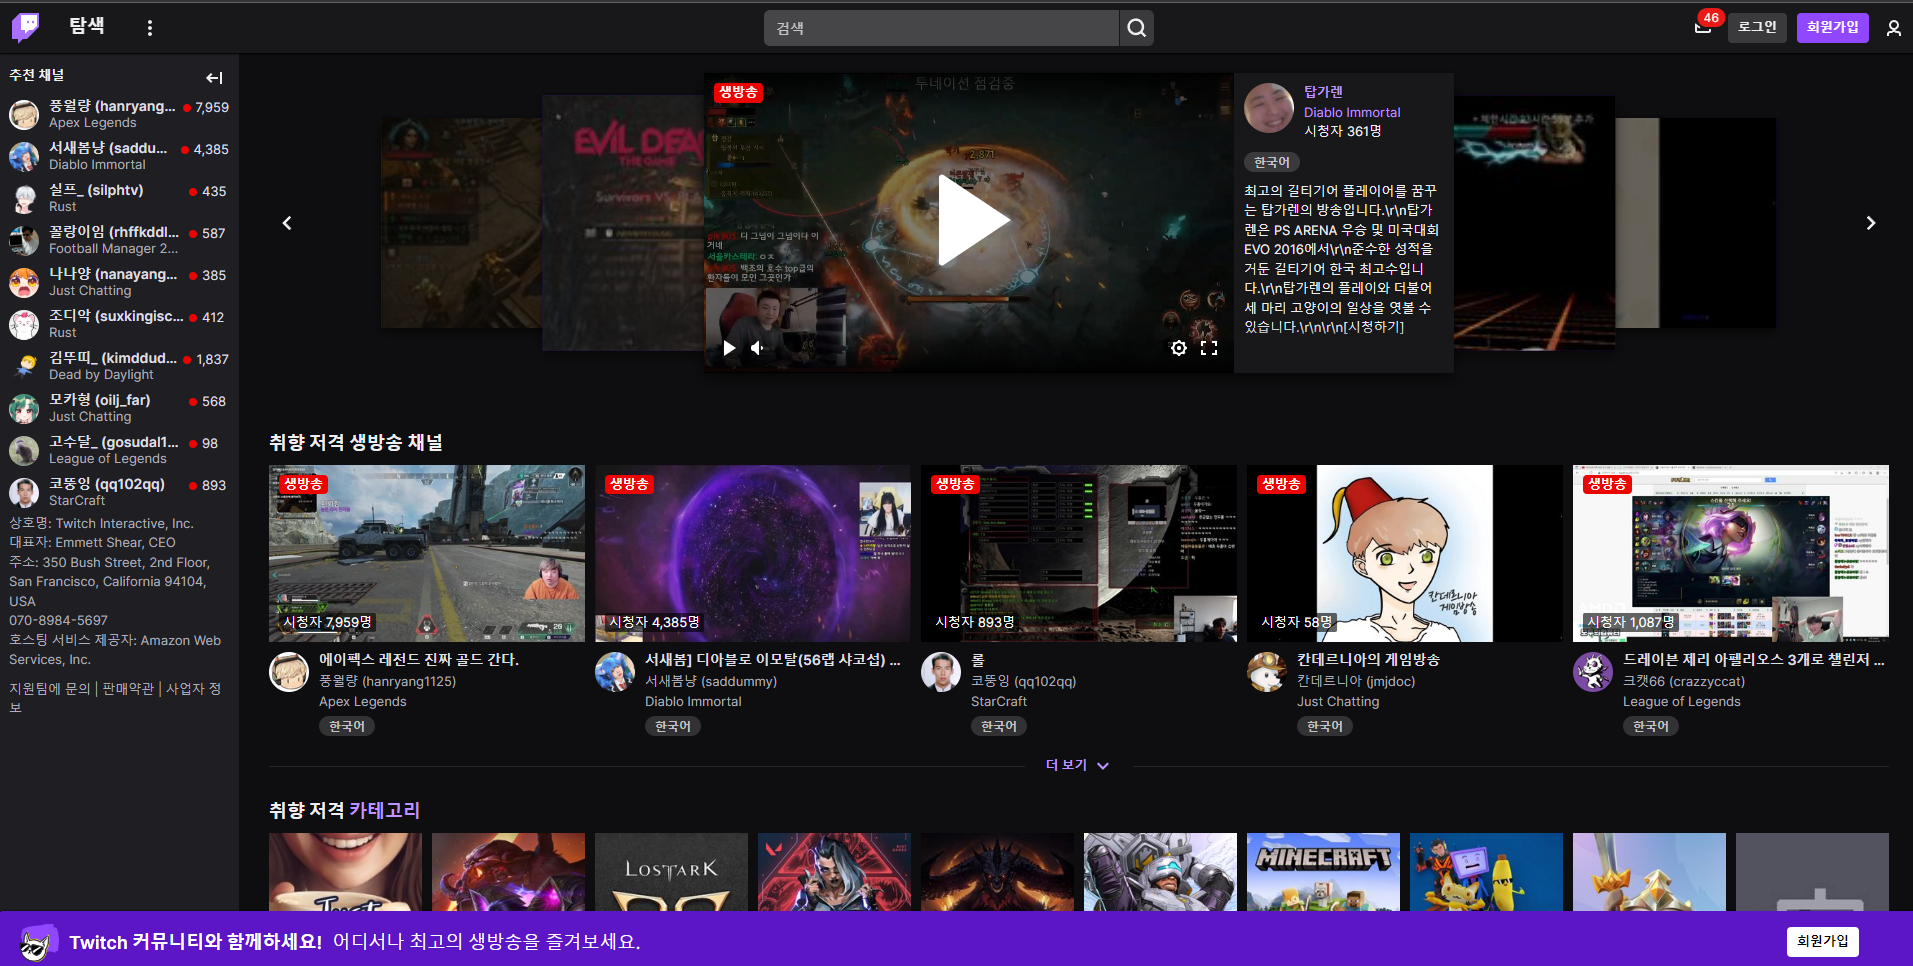Open 나나양 avatar in the sidebar

[24, 283]
